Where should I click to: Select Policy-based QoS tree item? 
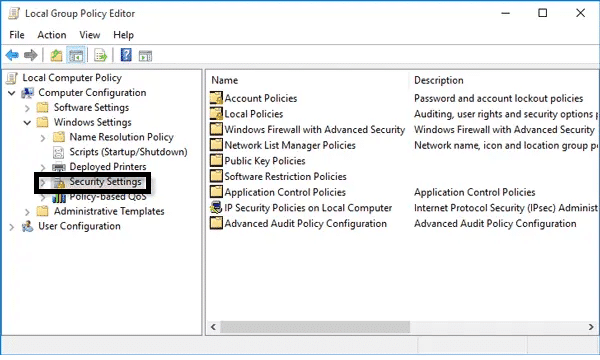pos(108,197)
